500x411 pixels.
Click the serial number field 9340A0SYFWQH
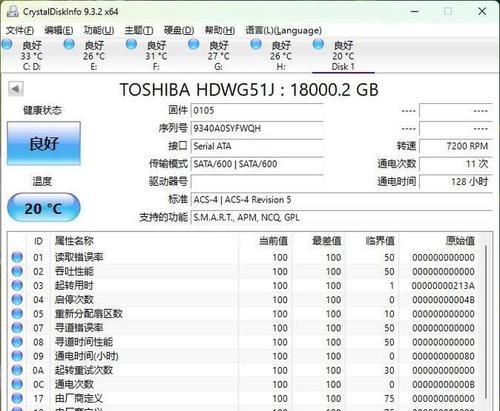point(257,128)
